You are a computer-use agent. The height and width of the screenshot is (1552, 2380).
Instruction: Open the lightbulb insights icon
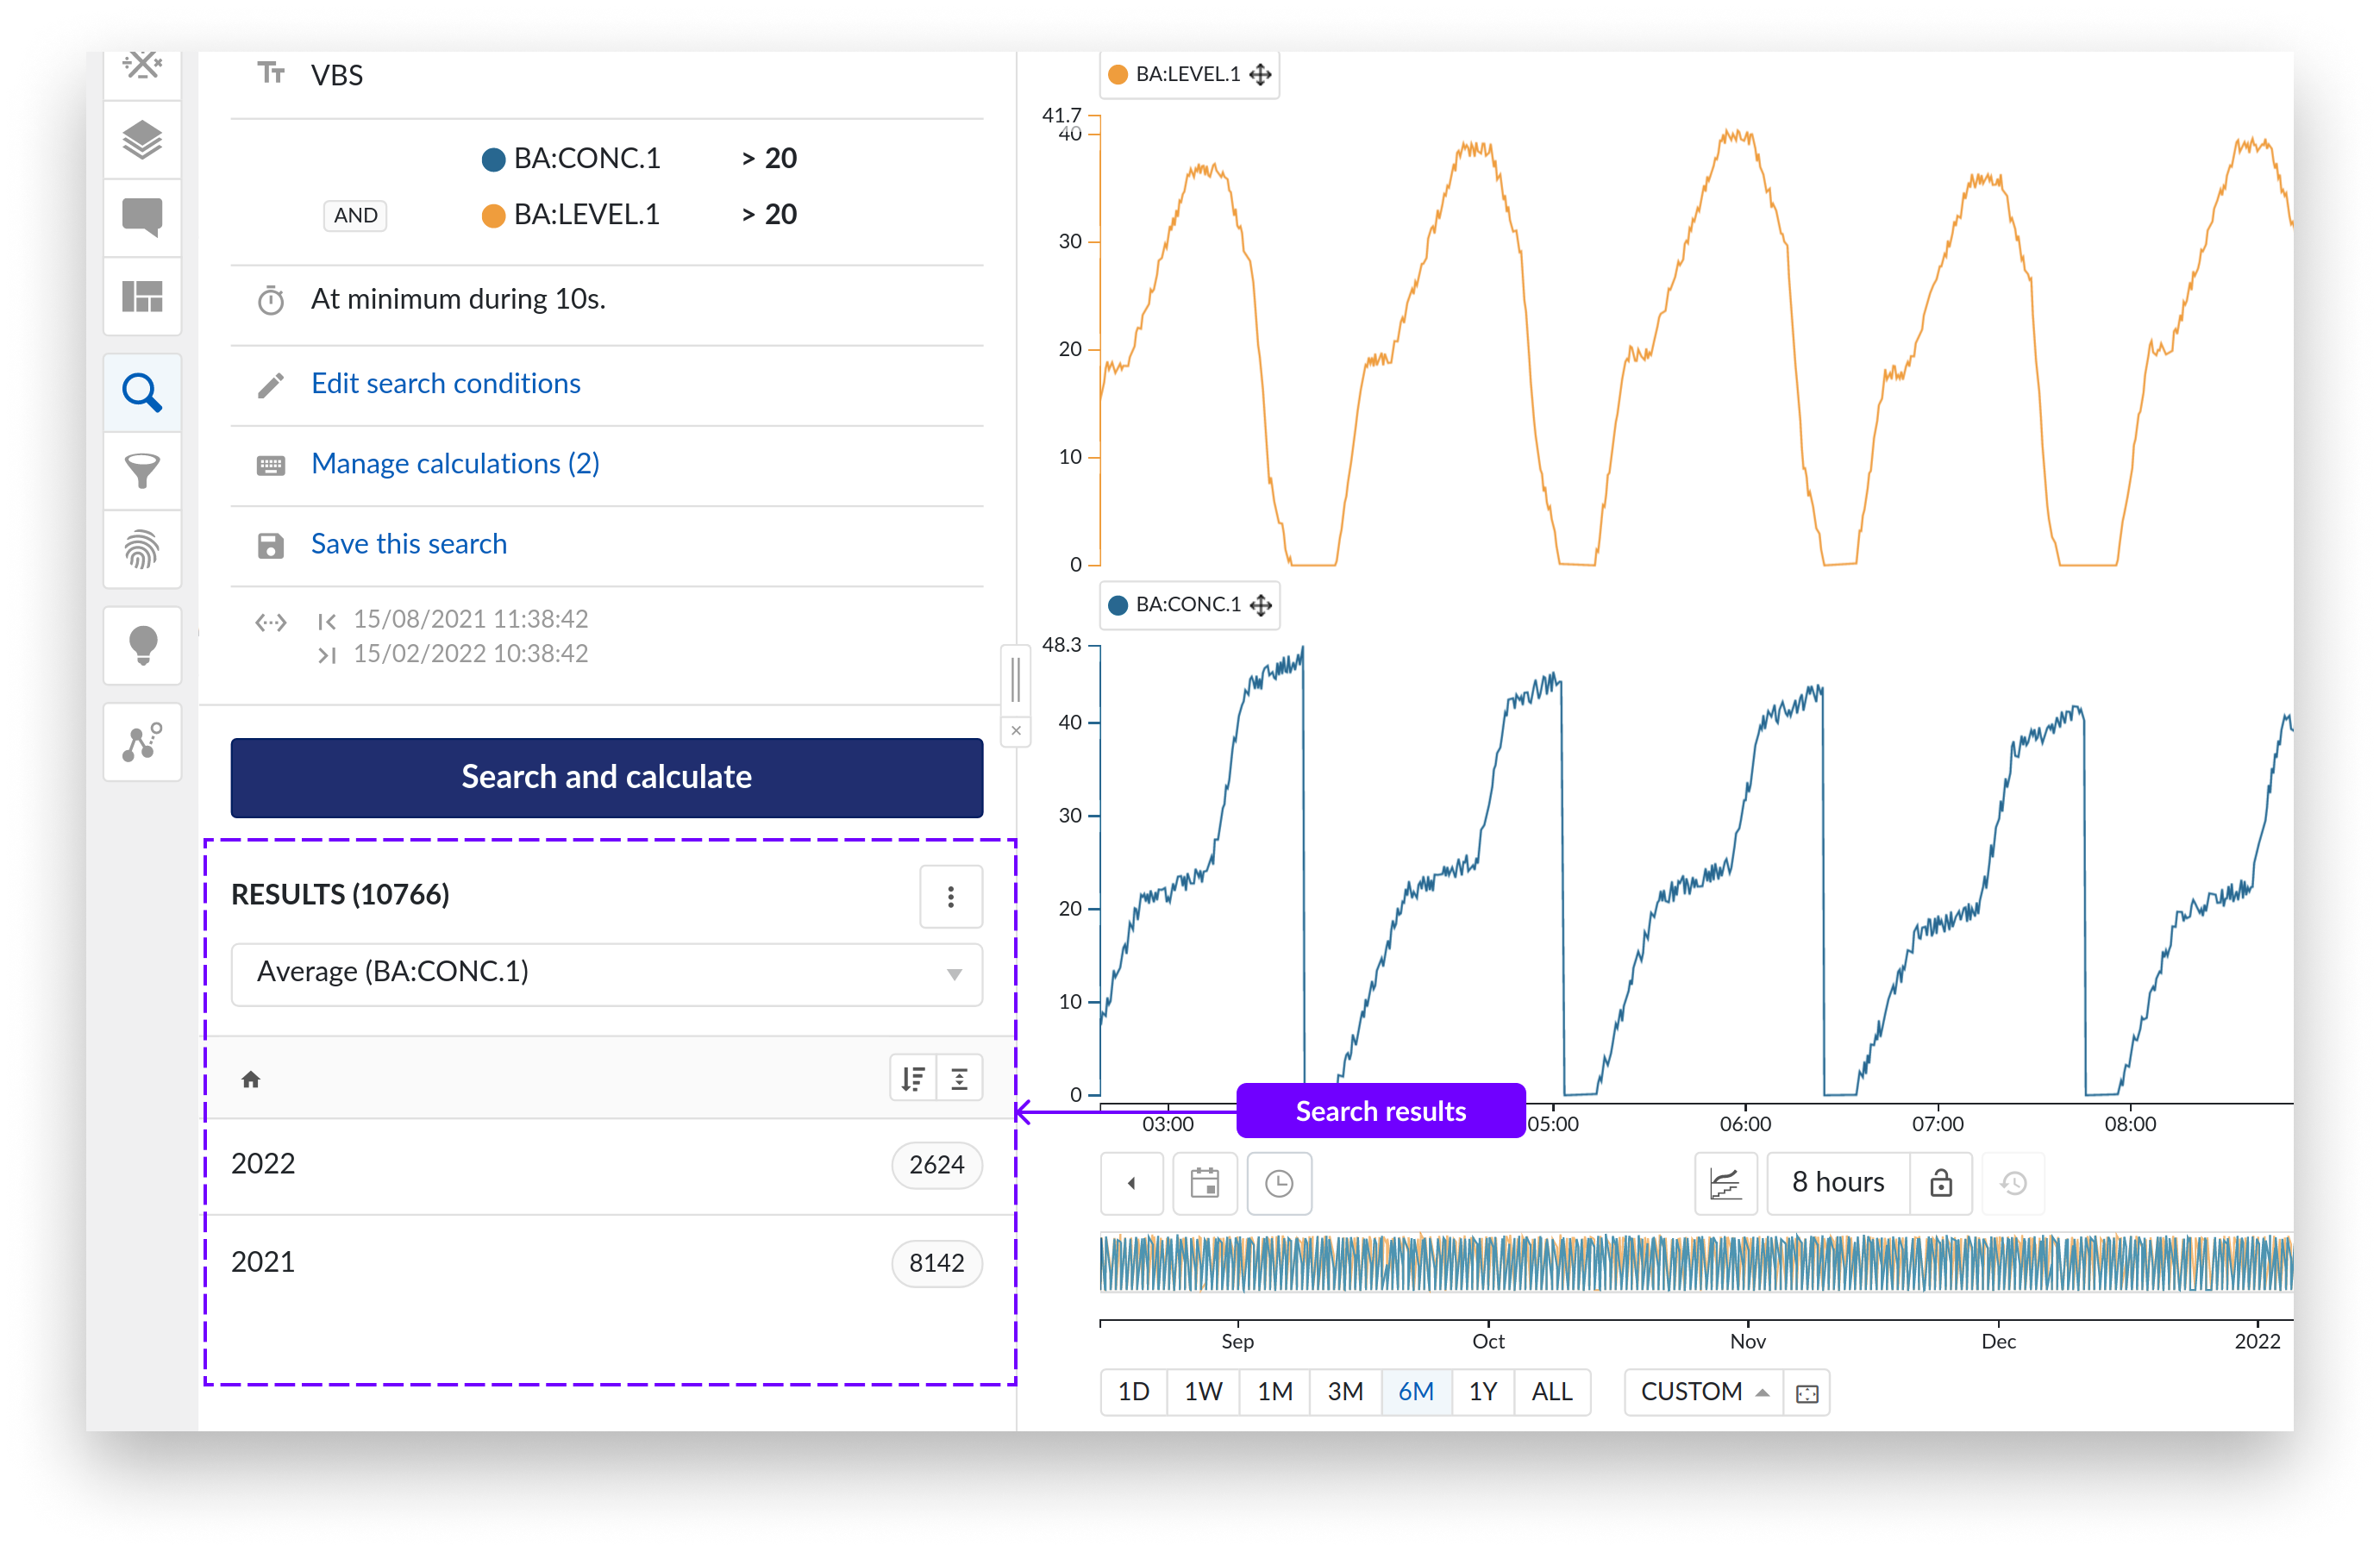pos(142,645)
